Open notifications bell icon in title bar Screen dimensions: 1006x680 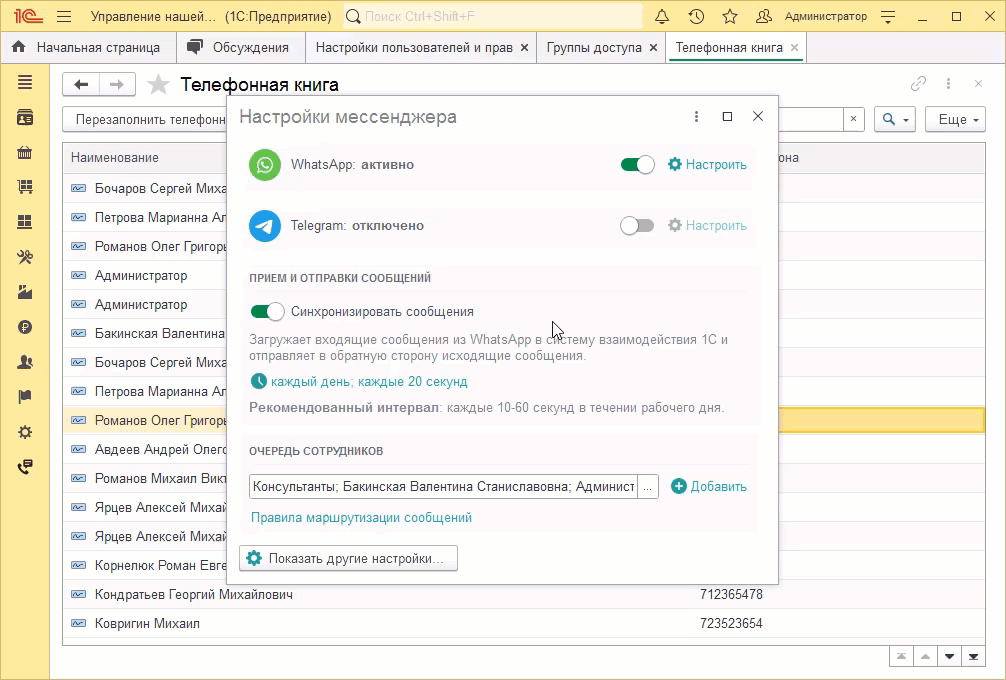tap(662, 17)
